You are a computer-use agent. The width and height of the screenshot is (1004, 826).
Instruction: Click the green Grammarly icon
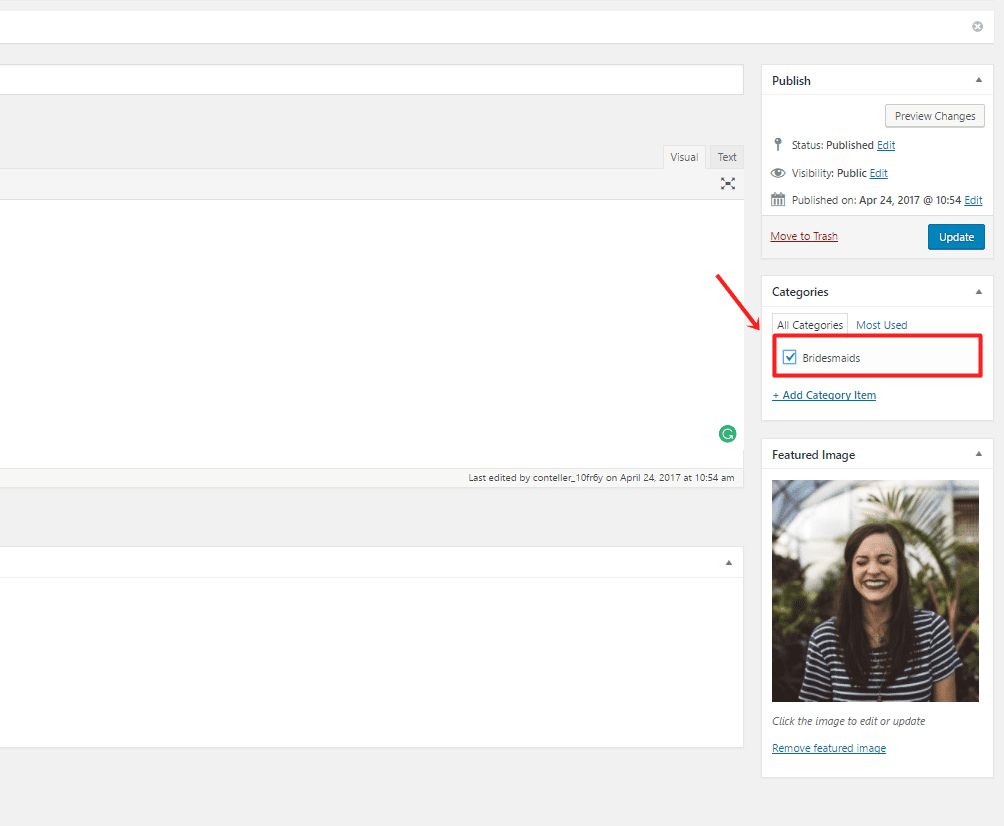pyautogui.click(x=727, y=434)
